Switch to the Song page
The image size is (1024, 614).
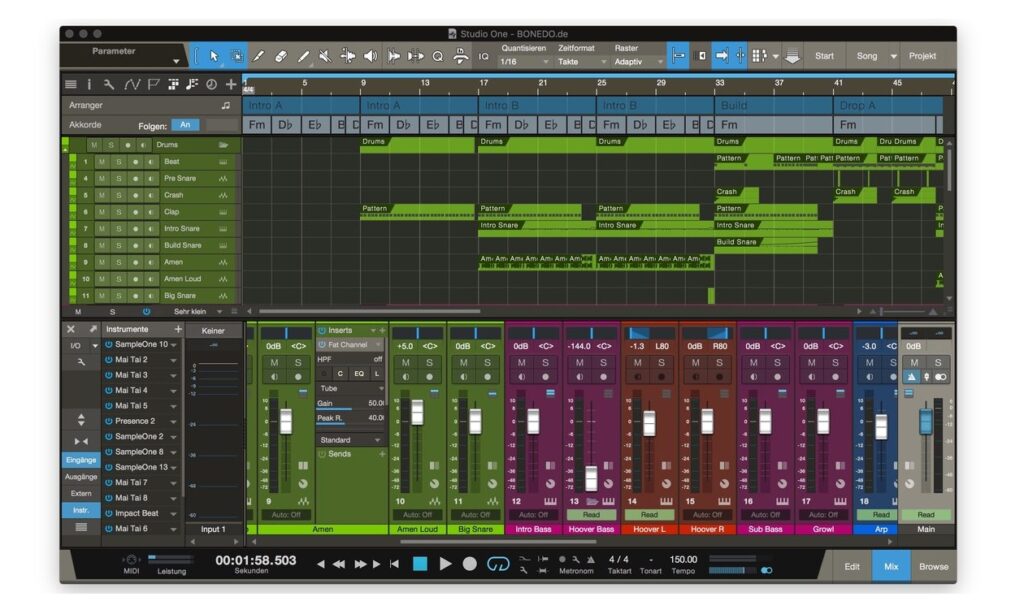867,56
